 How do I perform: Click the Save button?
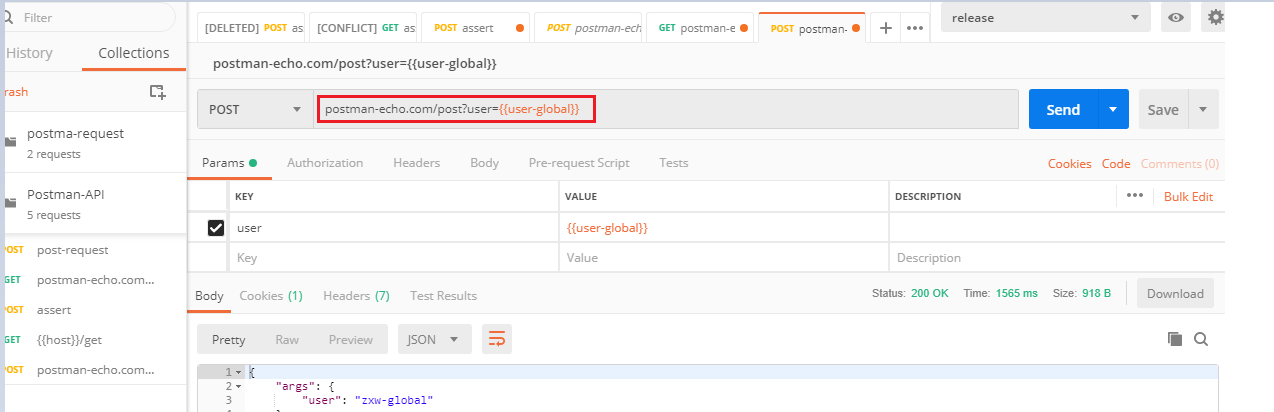pos(1163,109)
